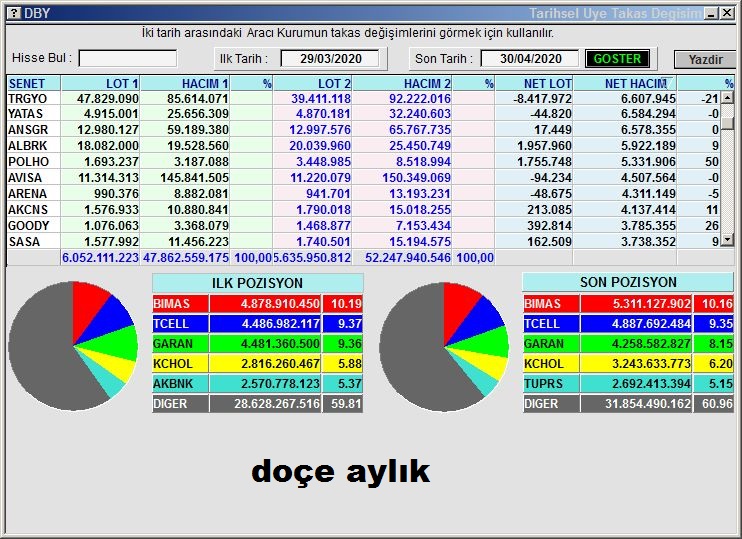Click yellow KCHOL swatch in ILK POZISYON
Viewport: 742px width, 539px height.
180,364
